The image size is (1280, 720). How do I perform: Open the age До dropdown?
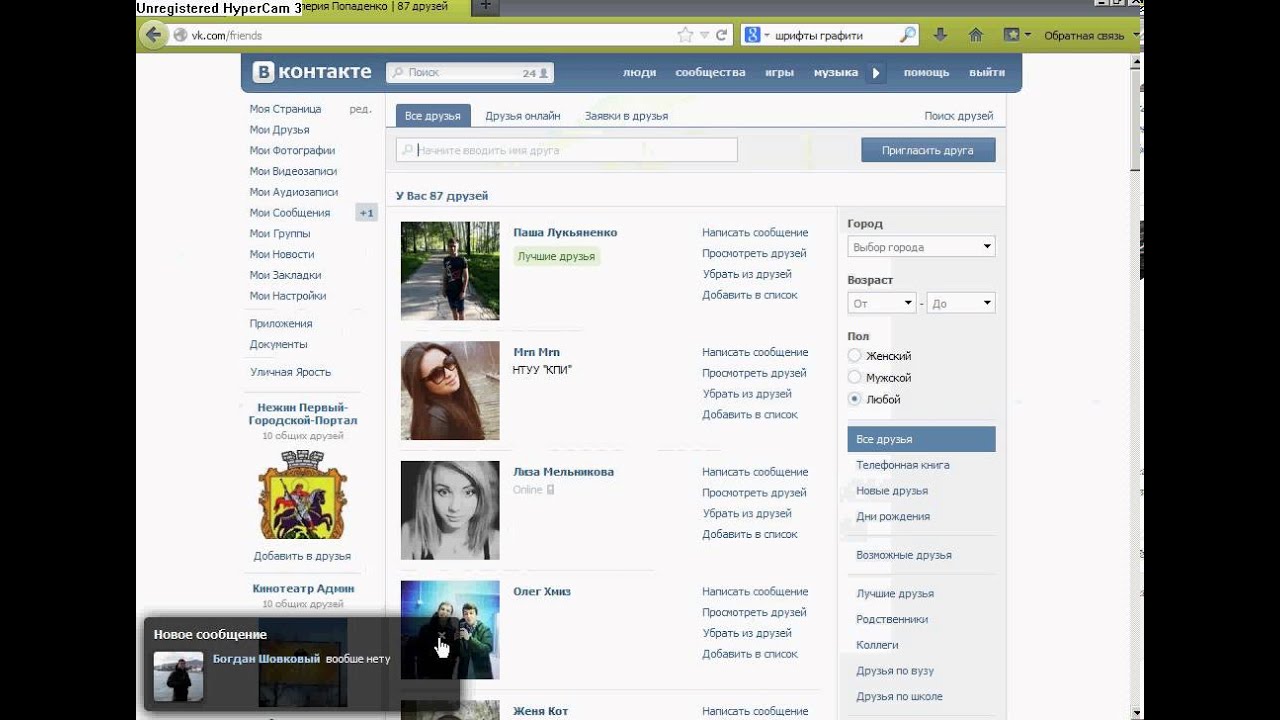[961, 302]
